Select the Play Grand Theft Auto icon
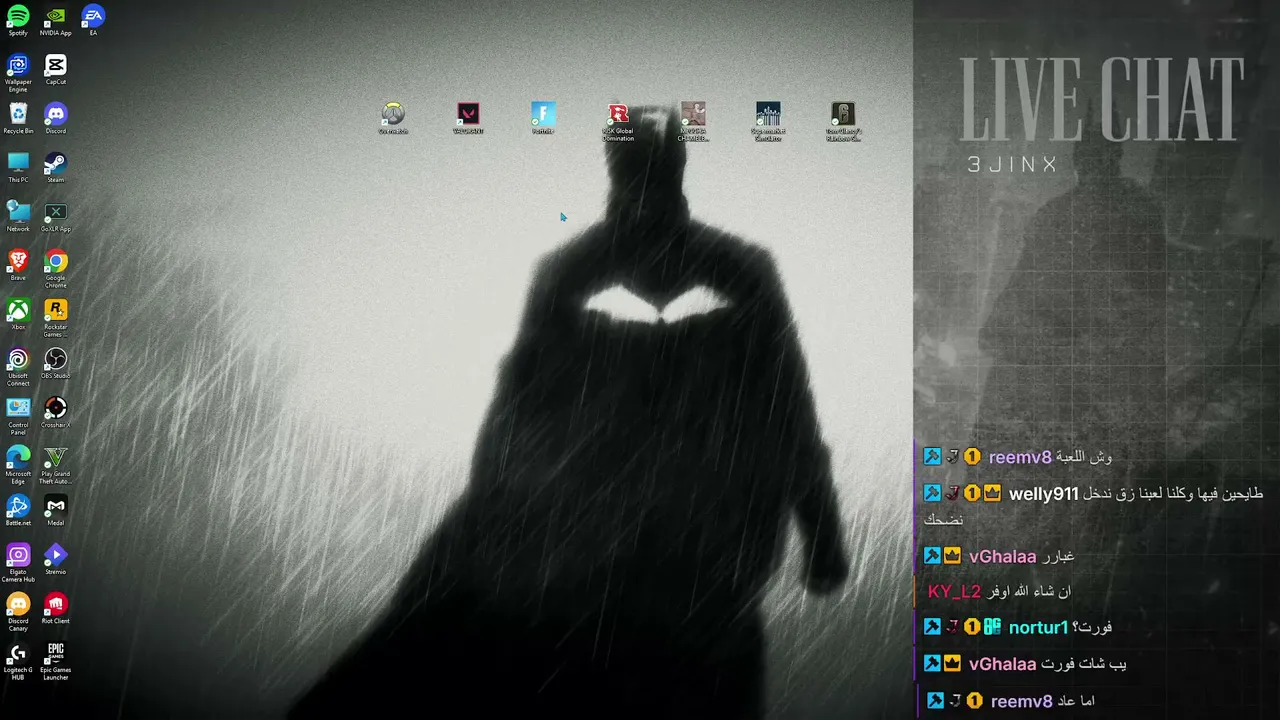Image resolution: width=1280 pixels, height=720 pixels. (x=56, y=466)
